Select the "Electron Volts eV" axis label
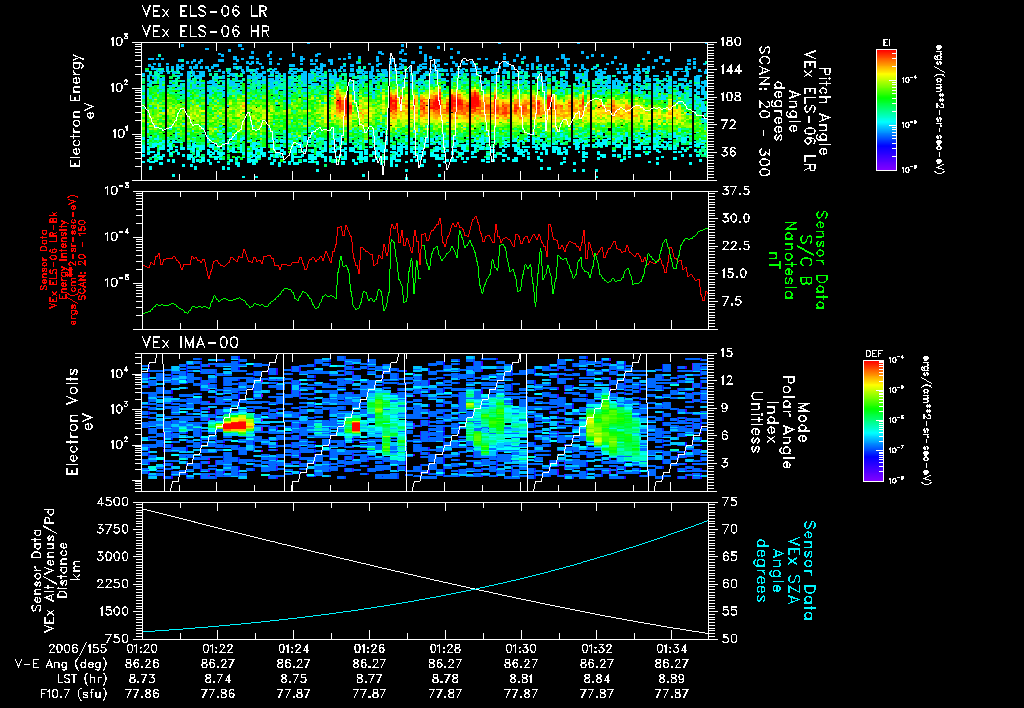 pos(79,421)
